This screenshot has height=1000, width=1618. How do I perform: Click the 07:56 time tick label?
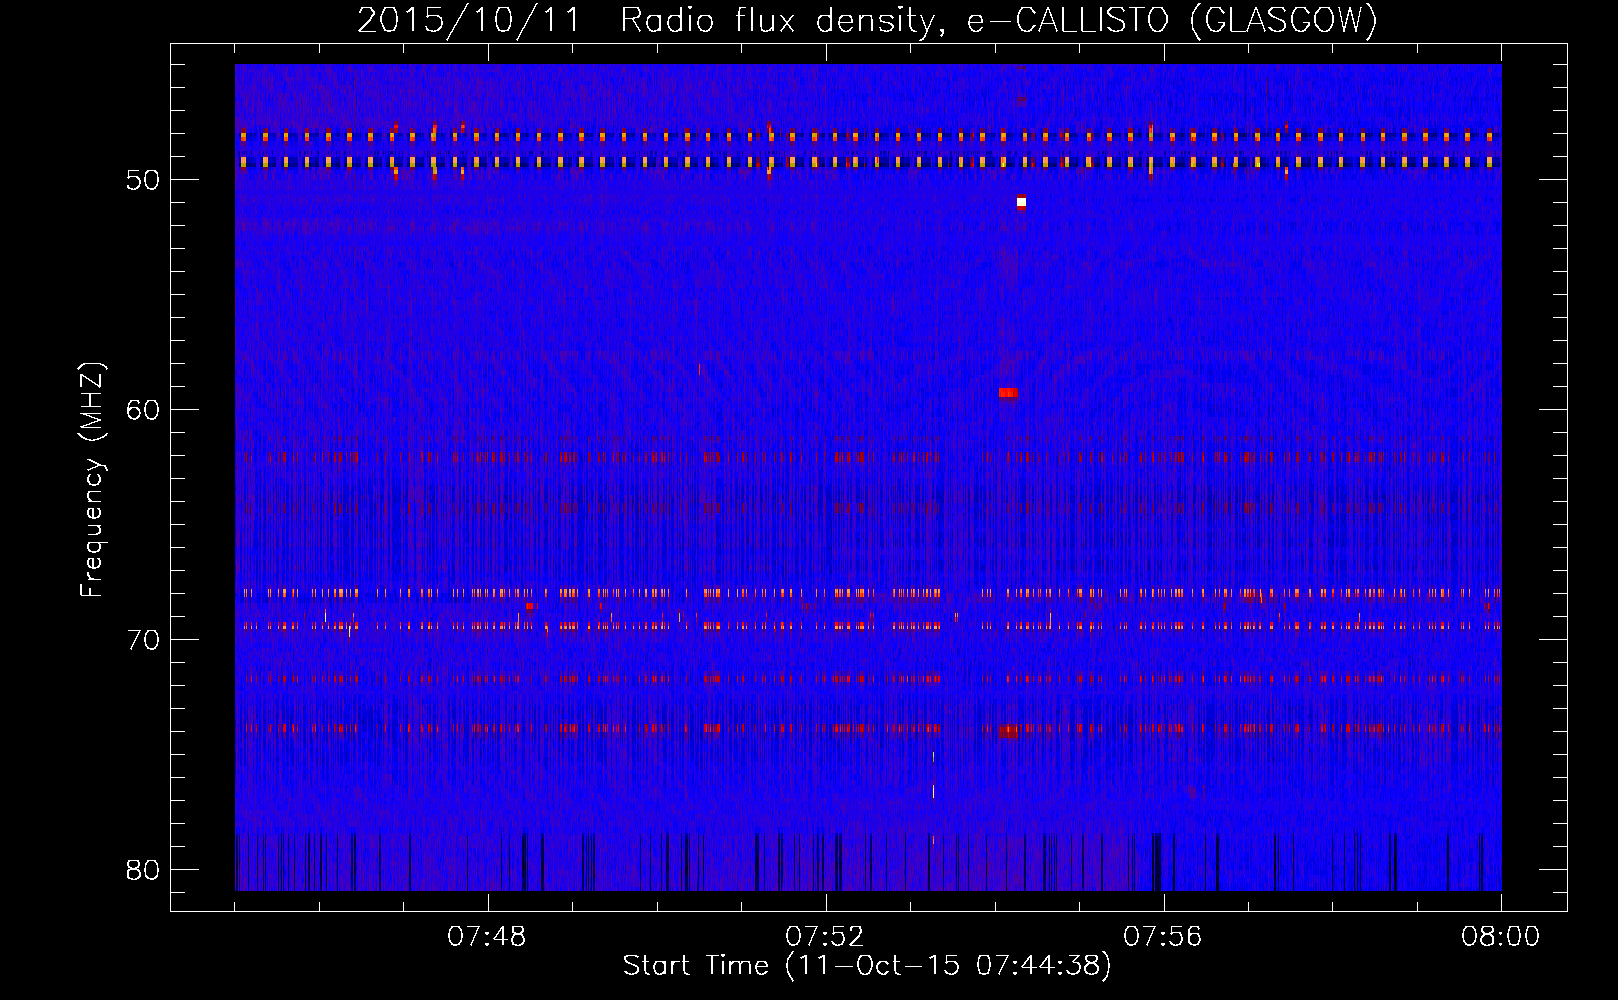pos(1163,937)
